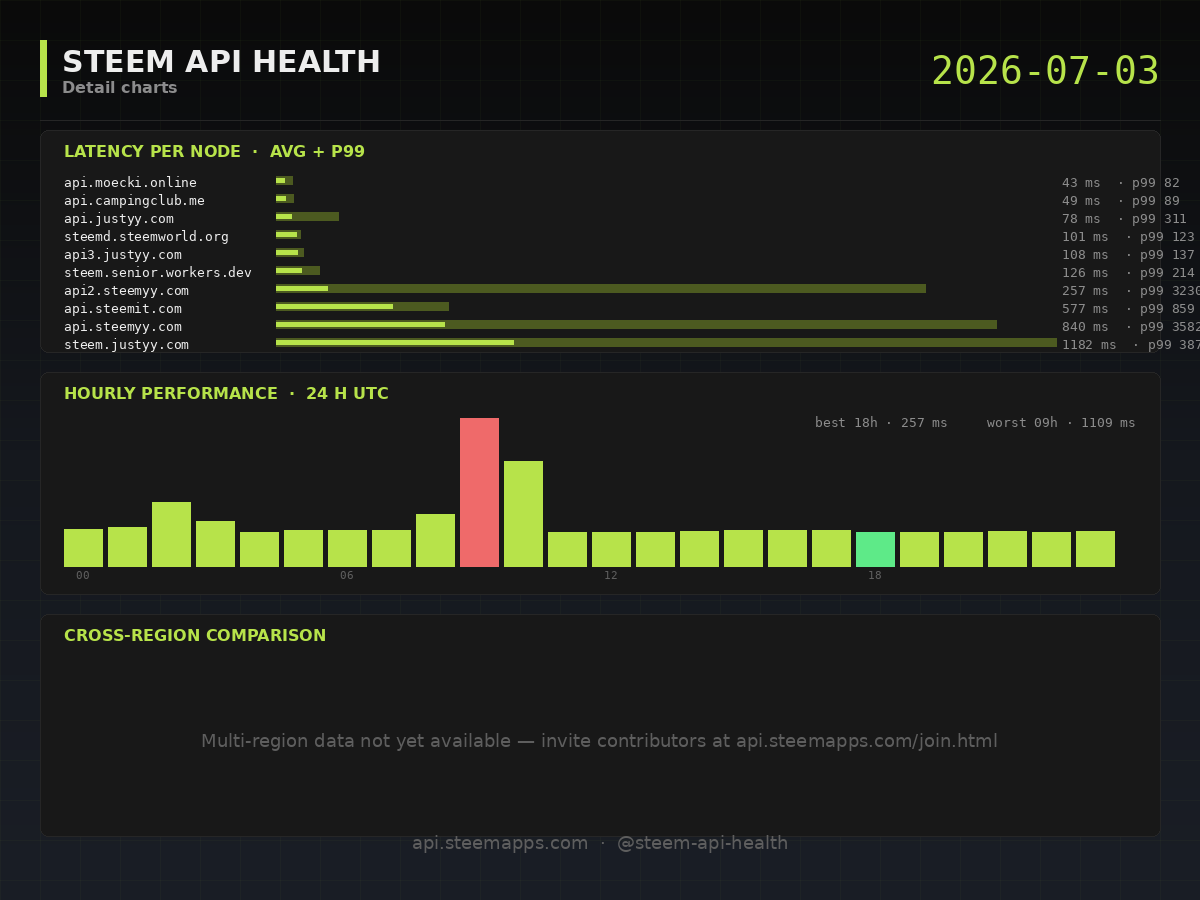Click the "best 18h · 257 ms" label
This screenshot has height=900, width=1200.
(x=881, y=423)
